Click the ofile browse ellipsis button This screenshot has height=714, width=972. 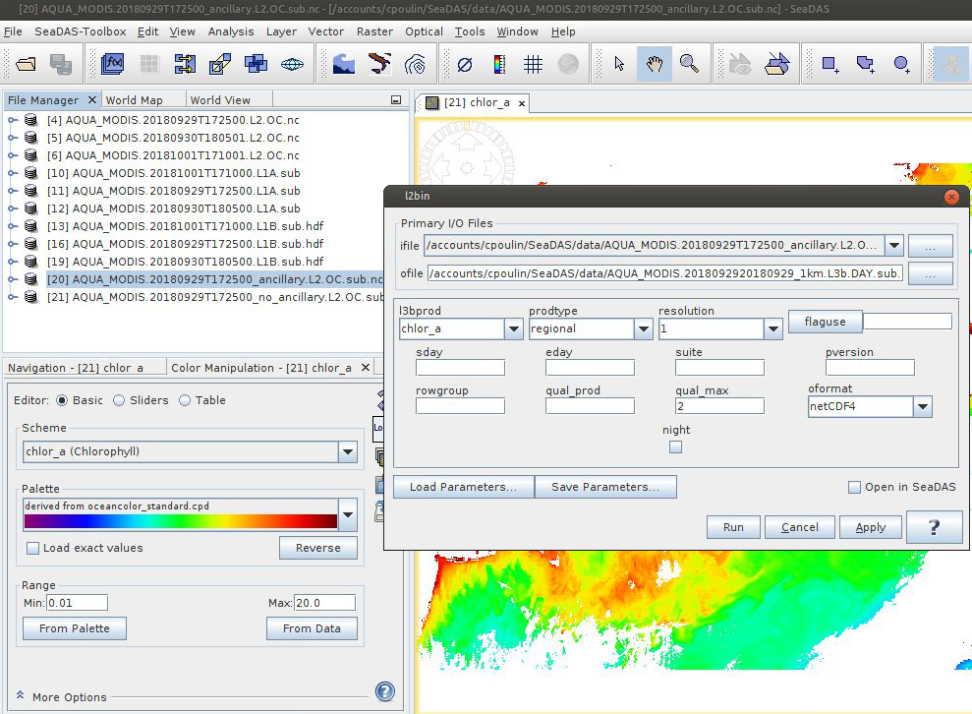point(930,273)
